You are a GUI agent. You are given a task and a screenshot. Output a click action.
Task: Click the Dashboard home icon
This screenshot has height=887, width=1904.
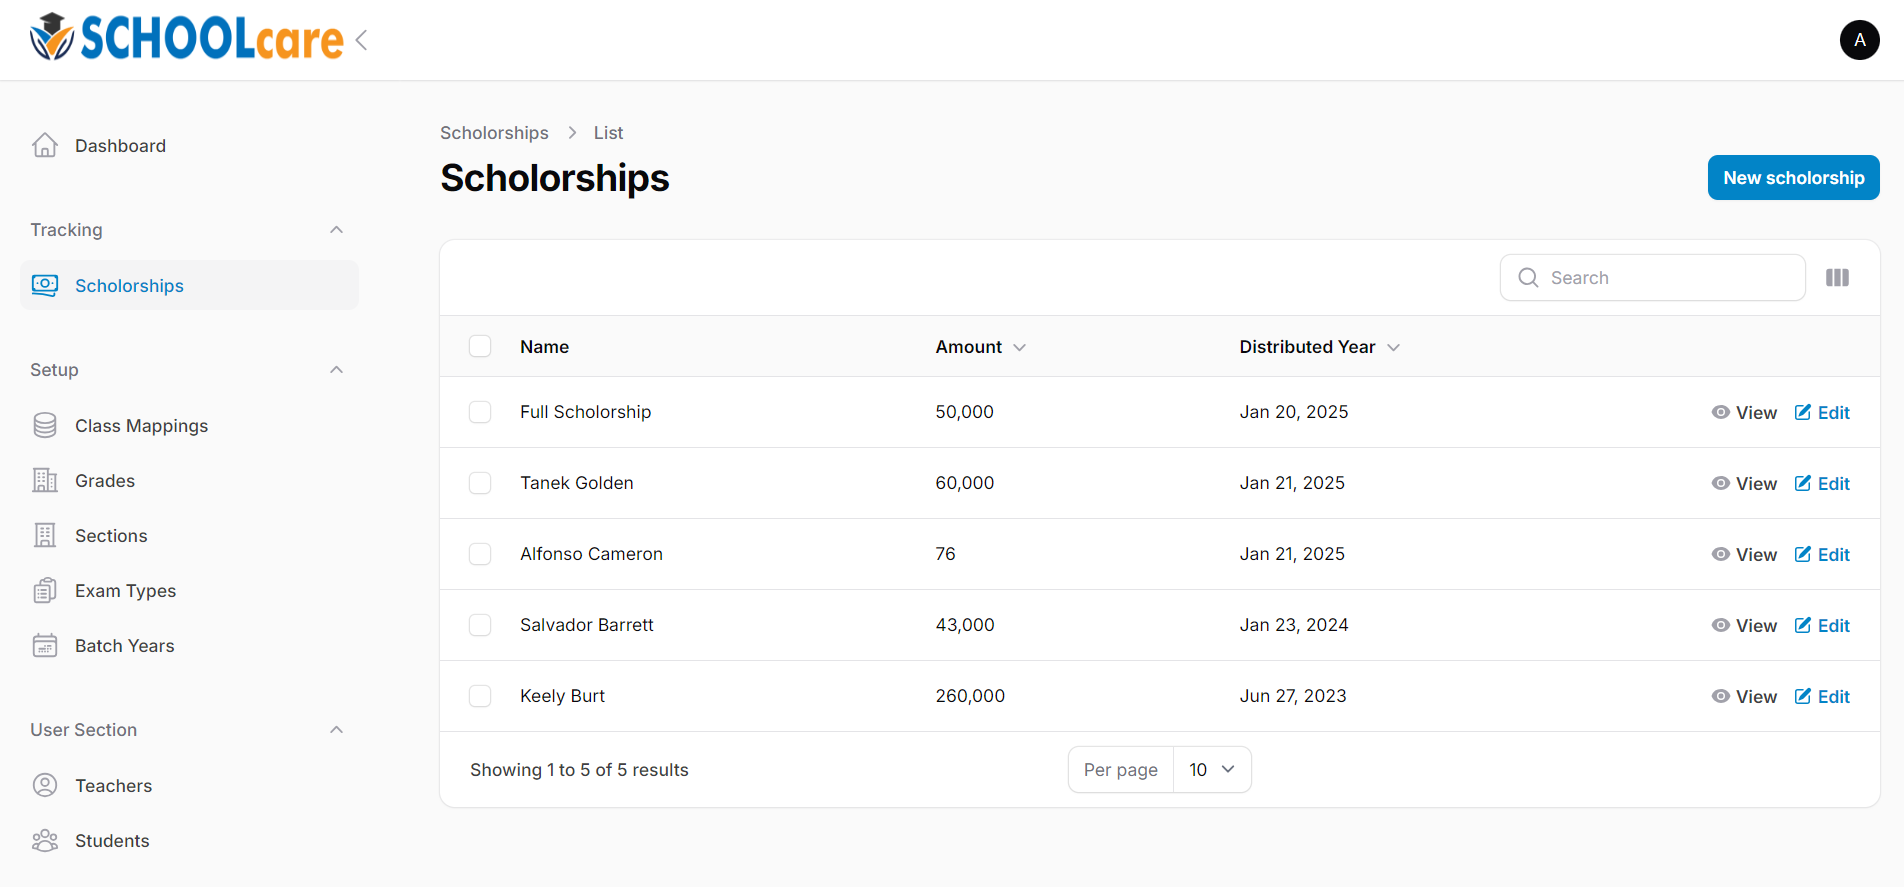click(x=45, y=146)
